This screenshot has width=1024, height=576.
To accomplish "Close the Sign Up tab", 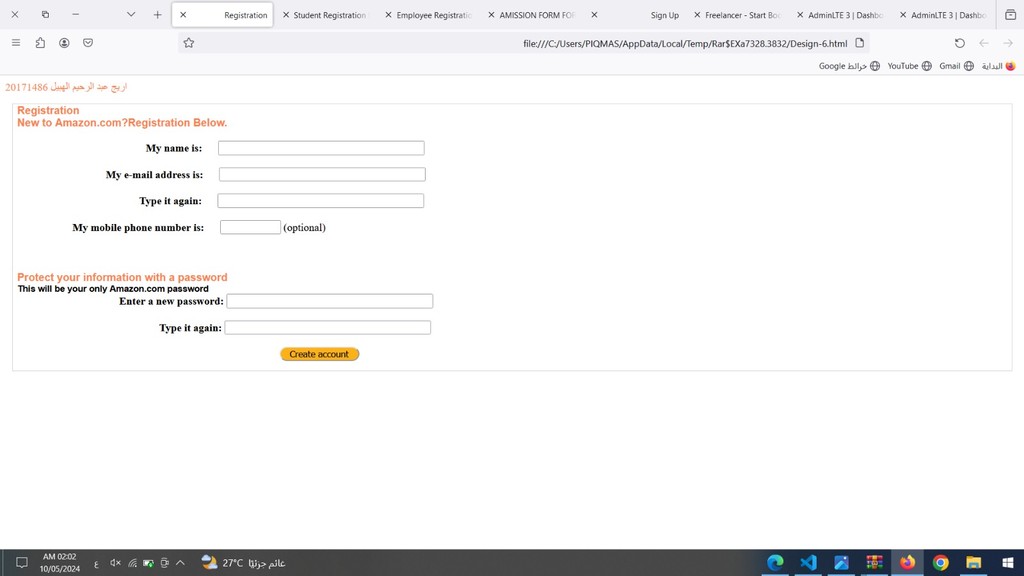I will coord(594,14).
